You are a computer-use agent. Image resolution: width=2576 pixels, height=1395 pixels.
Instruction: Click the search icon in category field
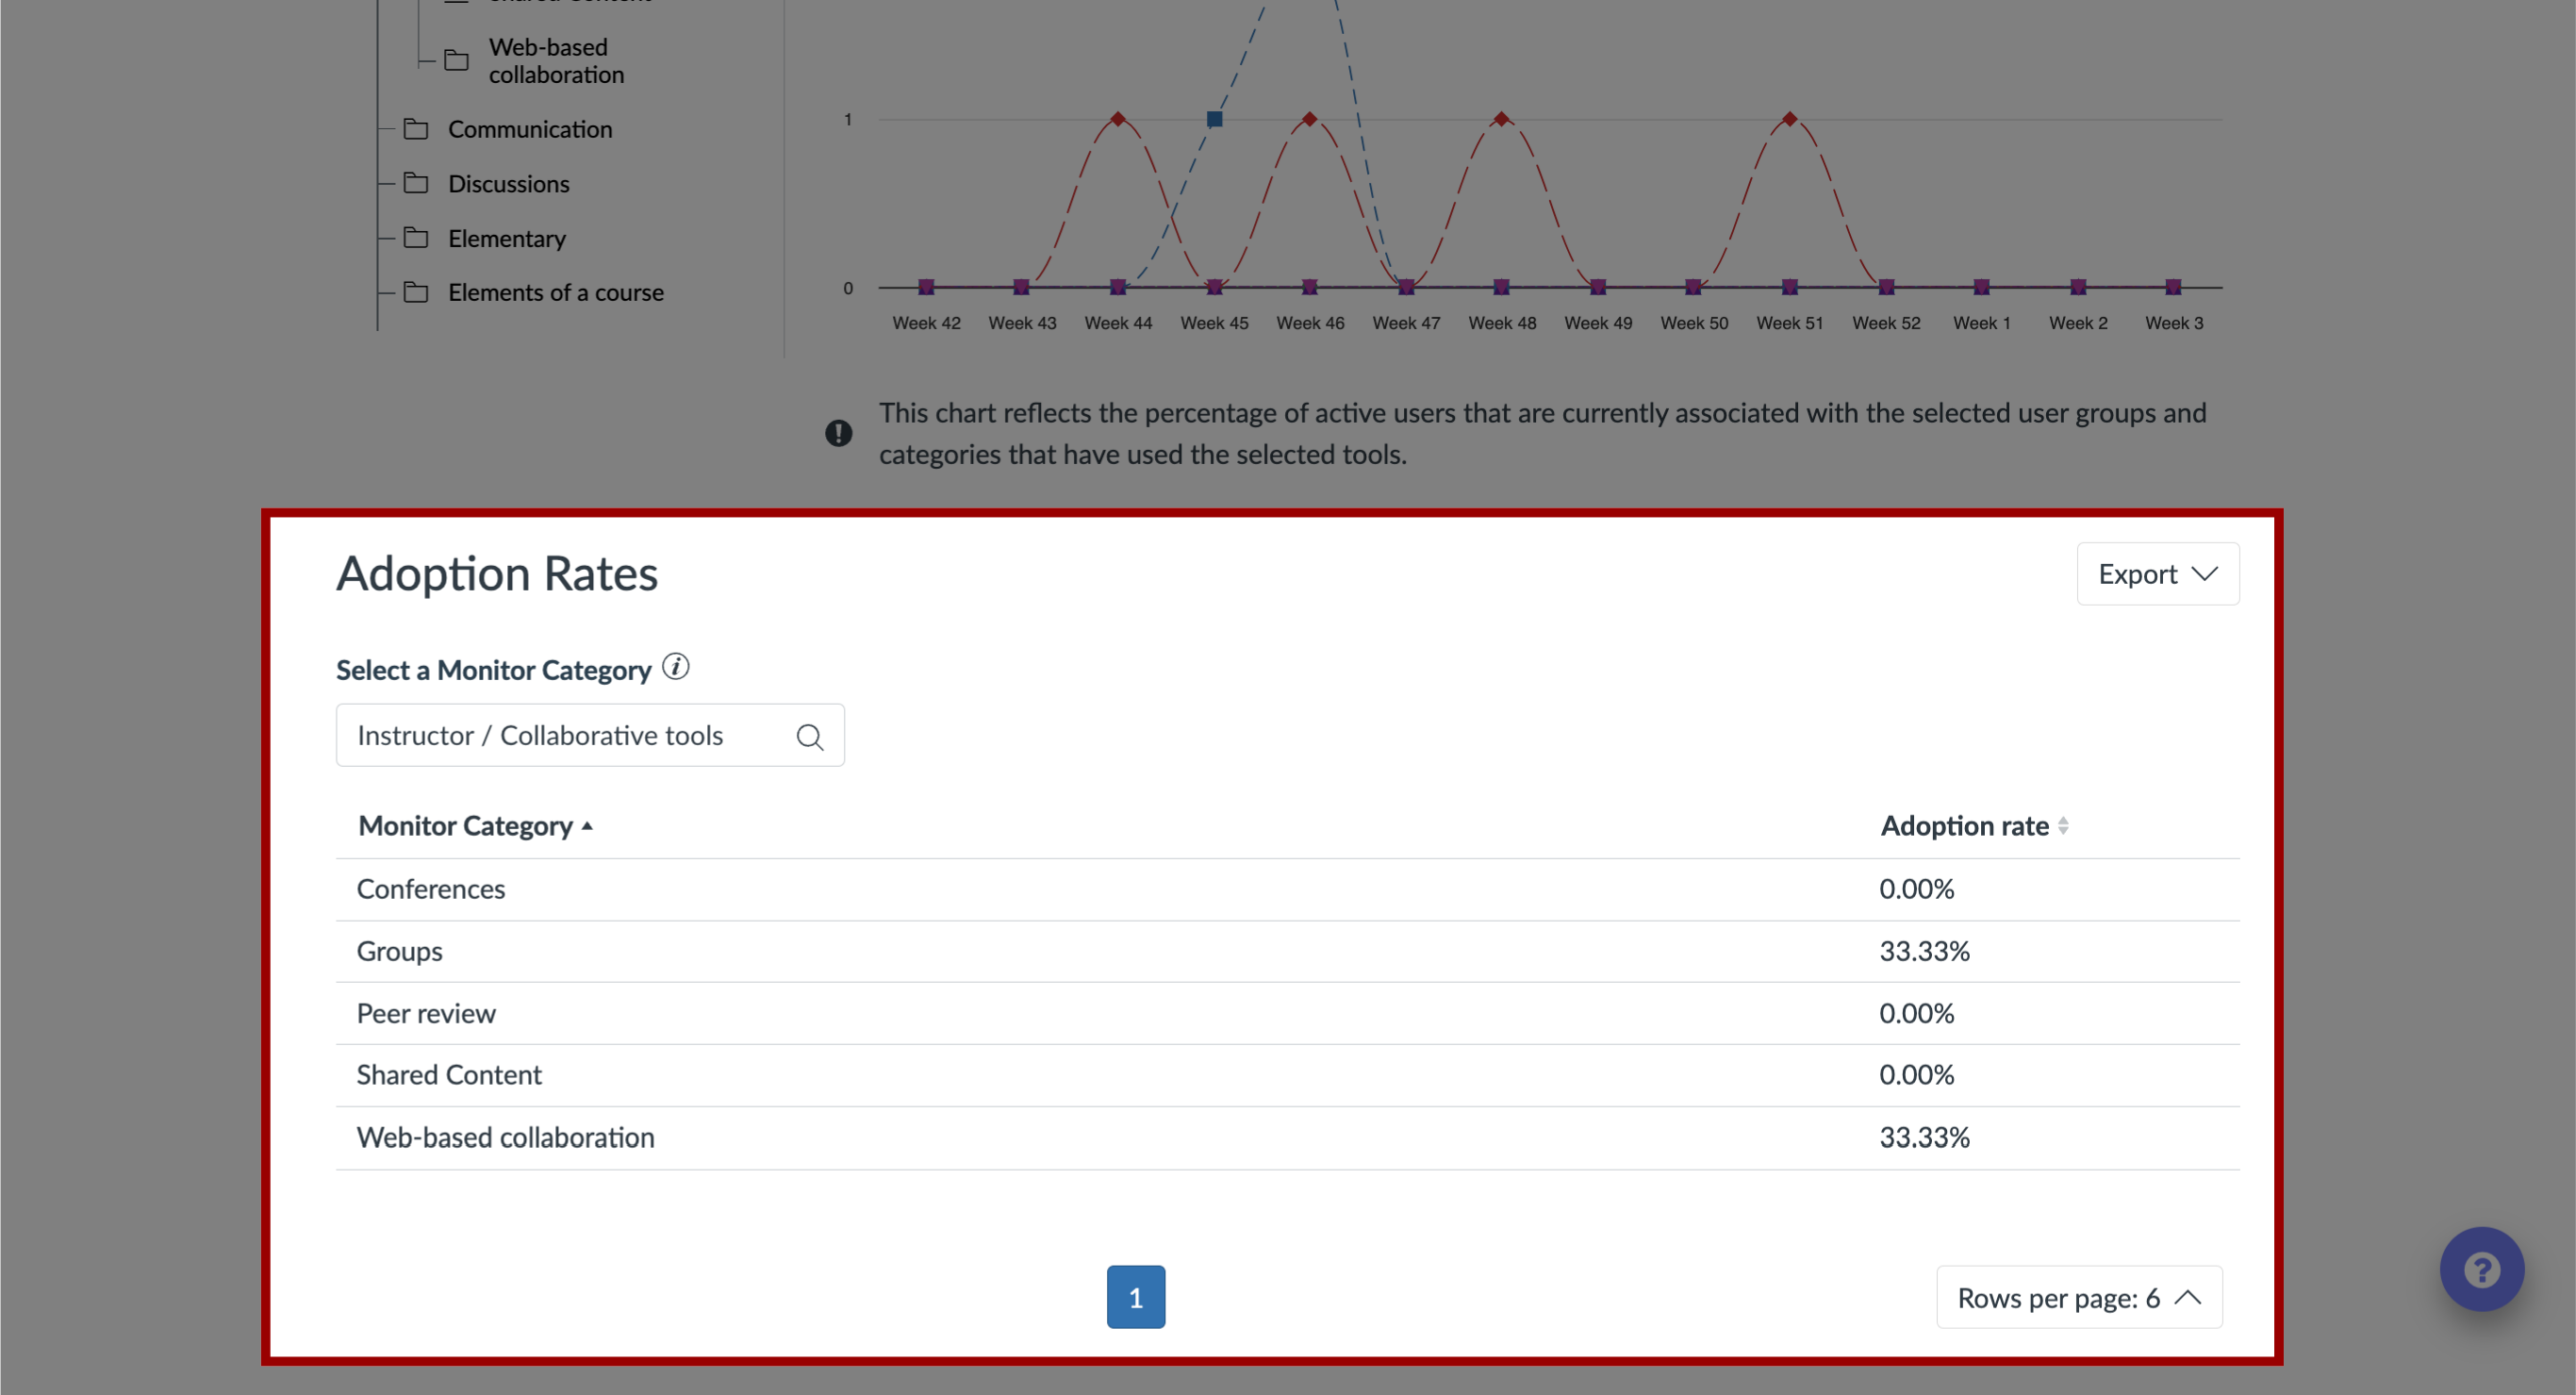(x=807, y=736)
